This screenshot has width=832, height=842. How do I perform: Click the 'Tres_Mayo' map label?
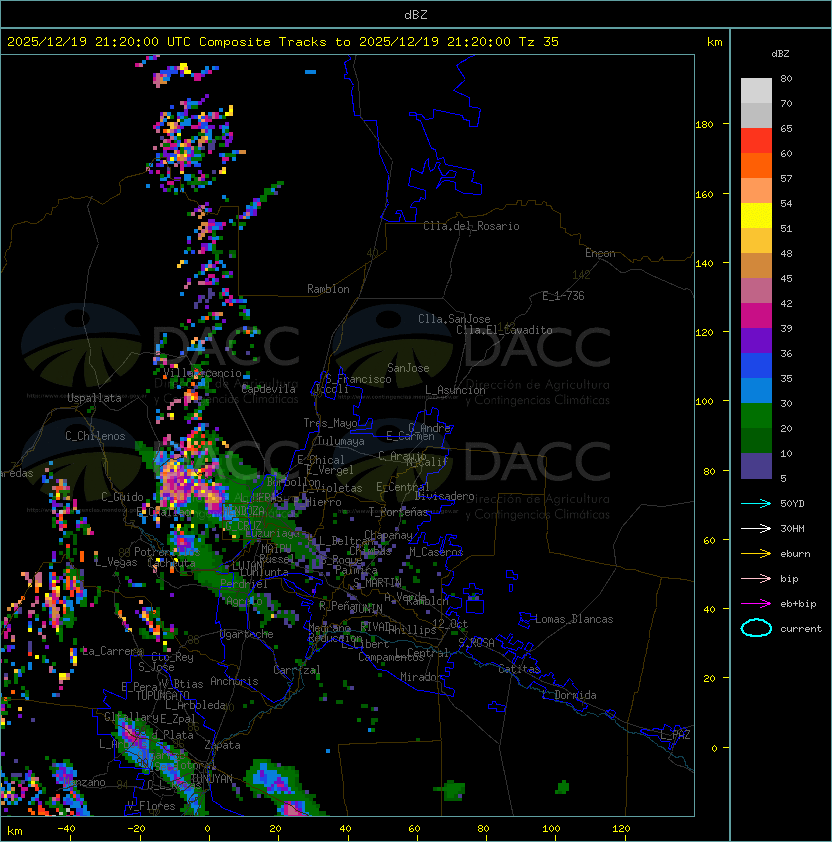click(330, 423)
